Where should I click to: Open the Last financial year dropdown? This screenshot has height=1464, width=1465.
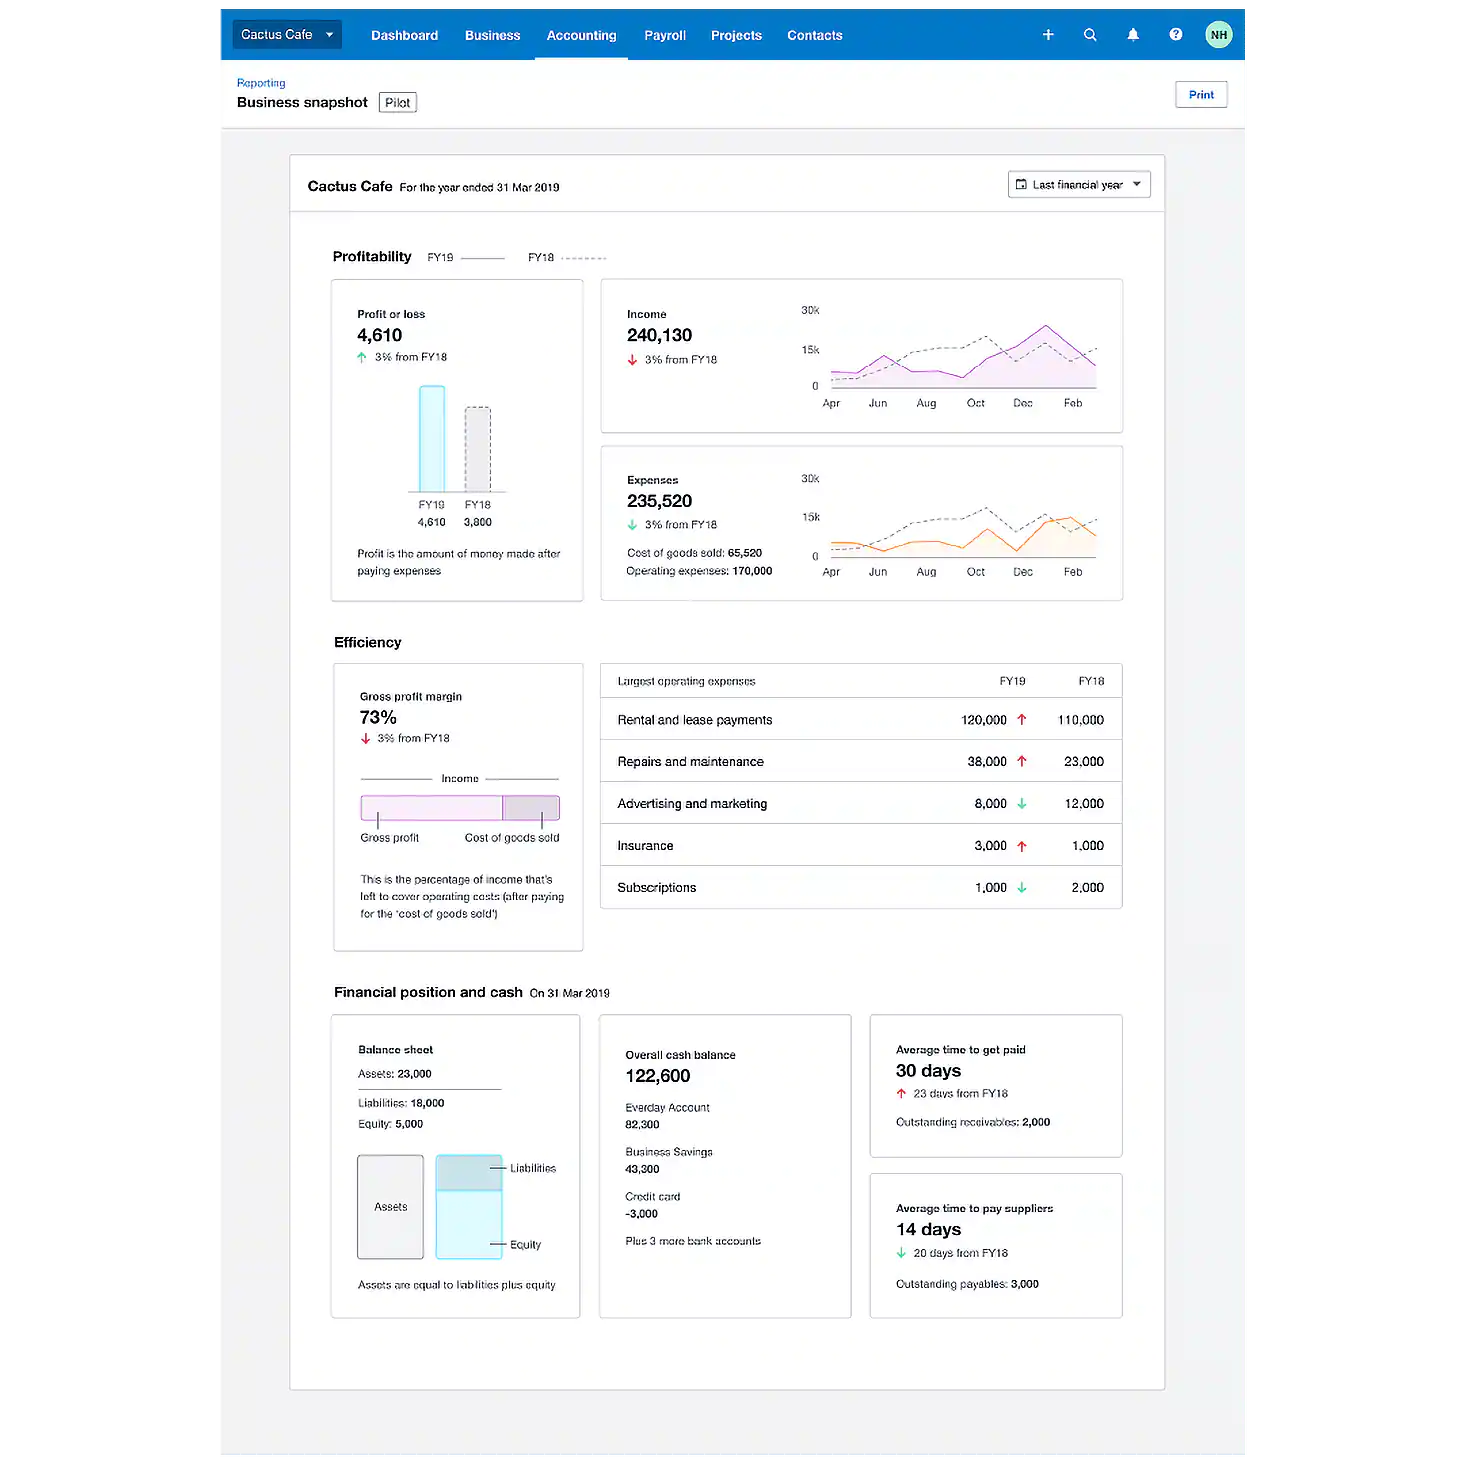pos(1079,184)
